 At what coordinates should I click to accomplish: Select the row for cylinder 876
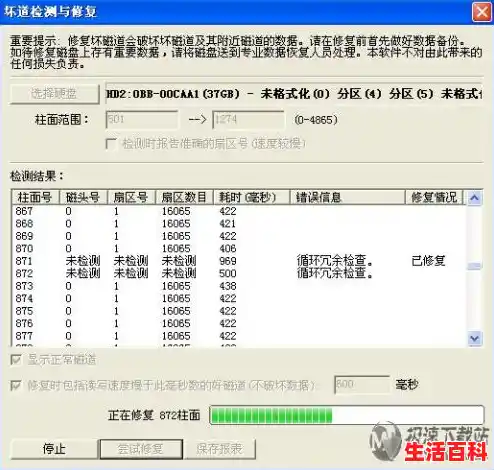point(239,323)
